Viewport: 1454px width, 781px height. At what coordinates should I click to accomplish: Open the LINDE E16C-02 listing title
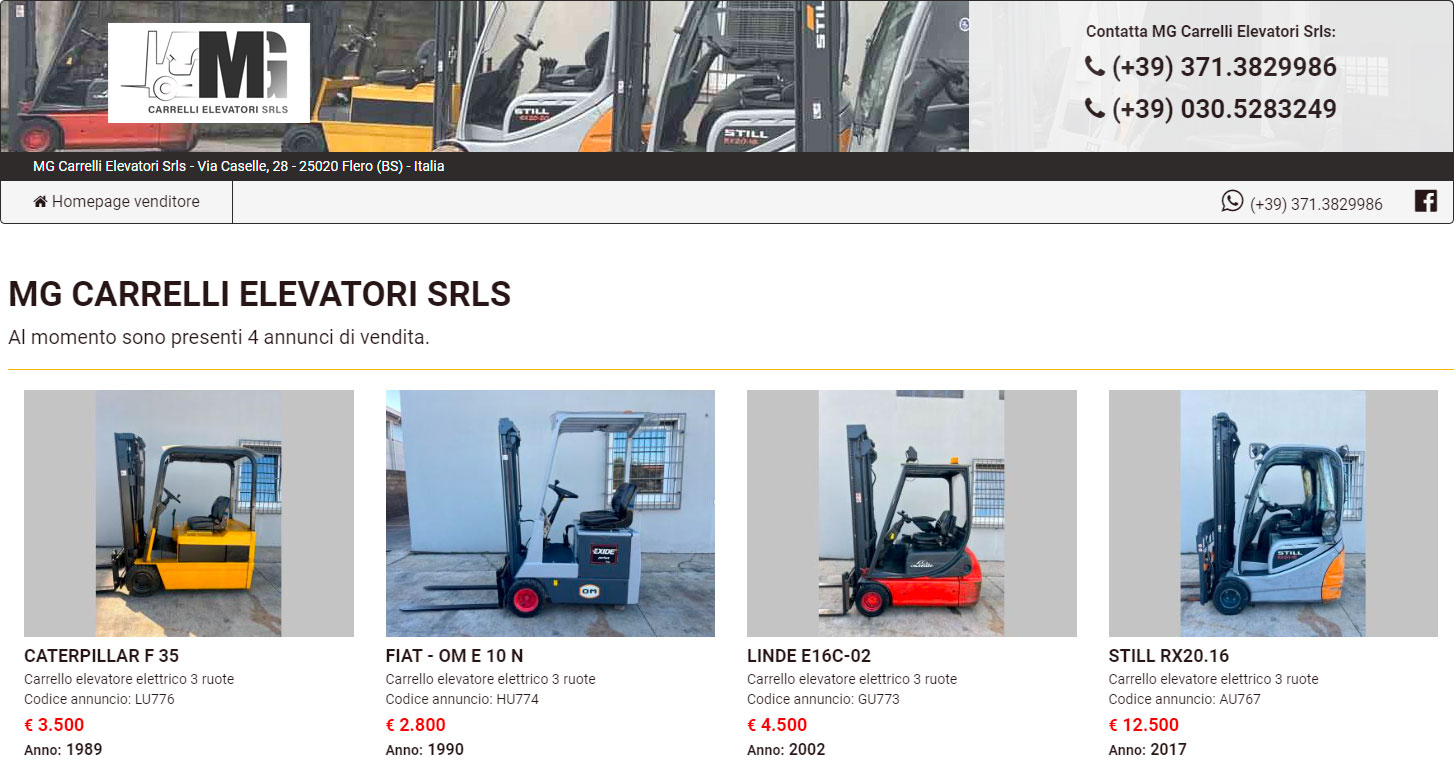tap(809, 656)
